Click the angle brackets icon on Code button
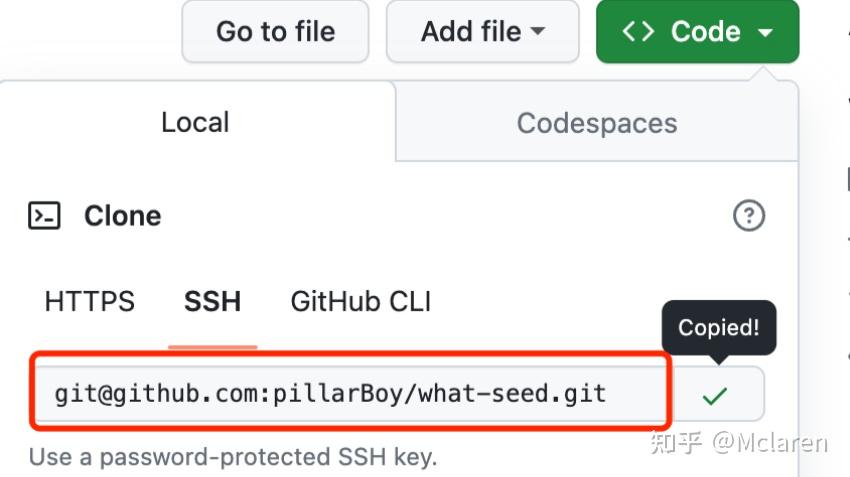Image resolution: width=850 pixels, height=477 pixels. [638, 31]
